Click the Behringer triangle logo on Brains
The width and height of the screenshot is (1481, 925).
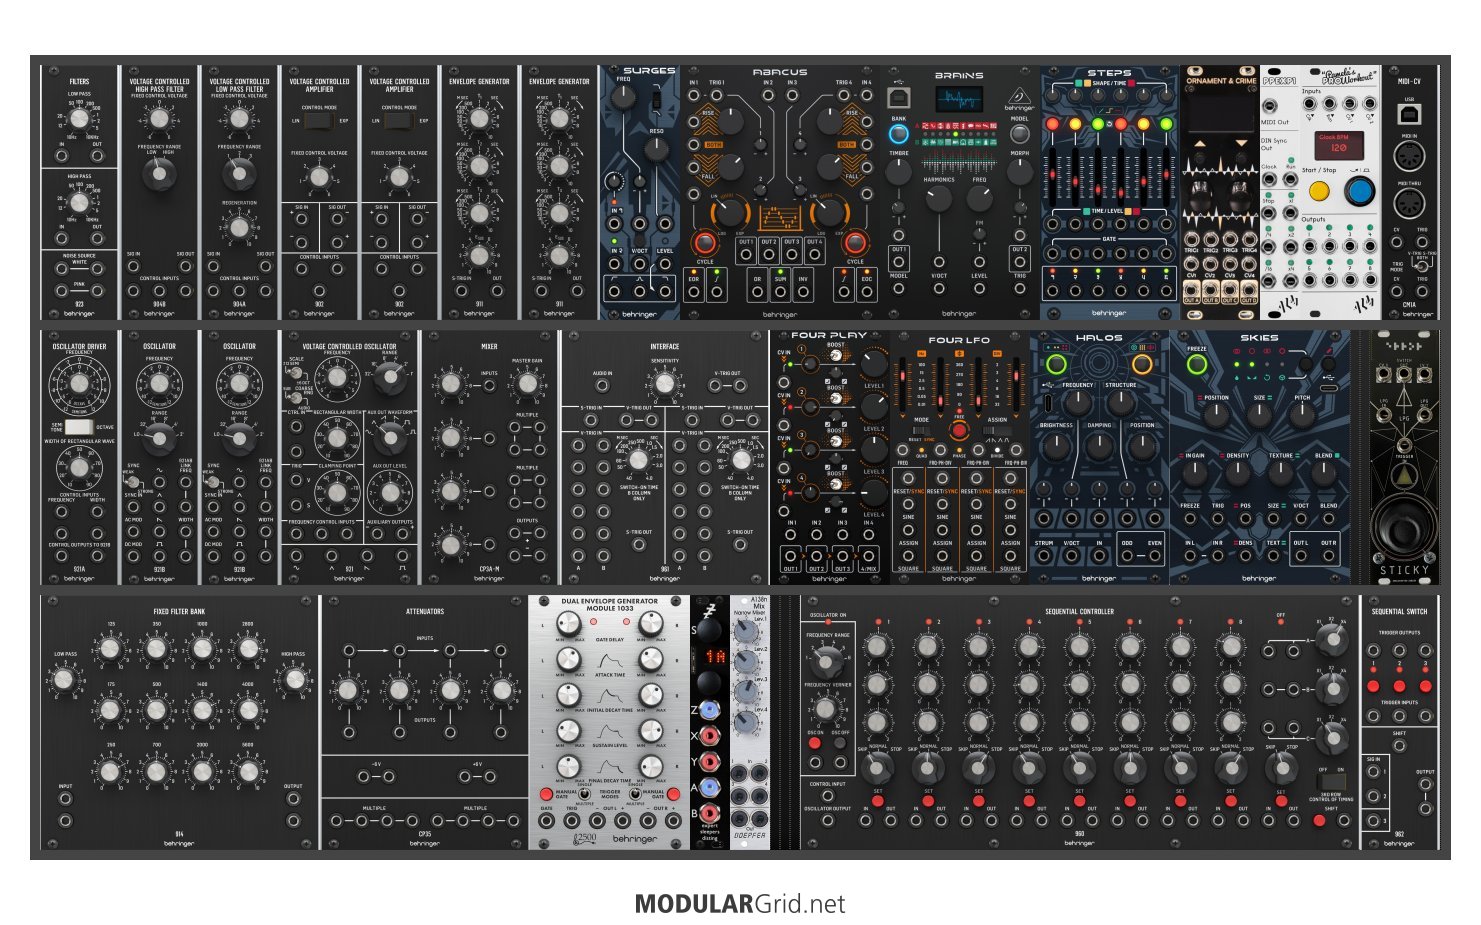pos(1019,97)
